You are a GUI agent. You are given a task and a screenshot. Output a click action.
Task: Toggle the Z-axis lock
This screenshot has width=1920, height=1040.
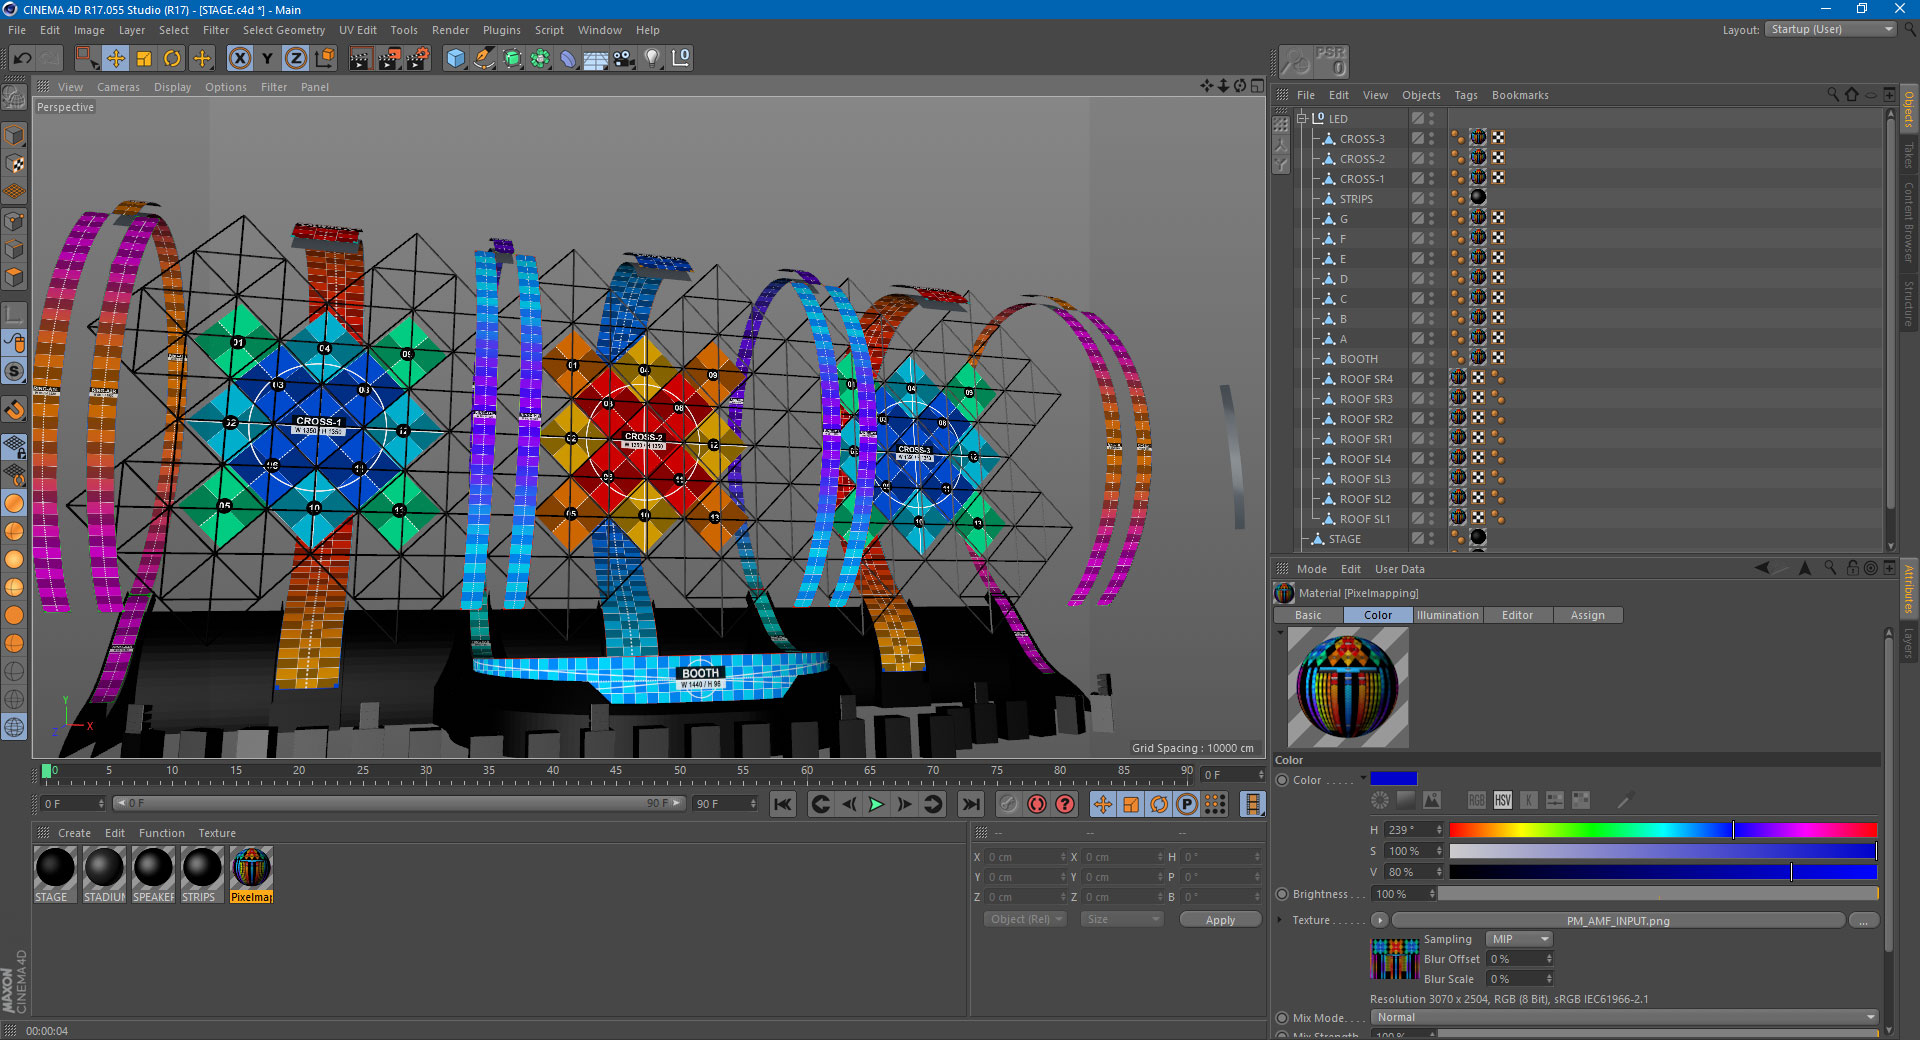(296, 59)
